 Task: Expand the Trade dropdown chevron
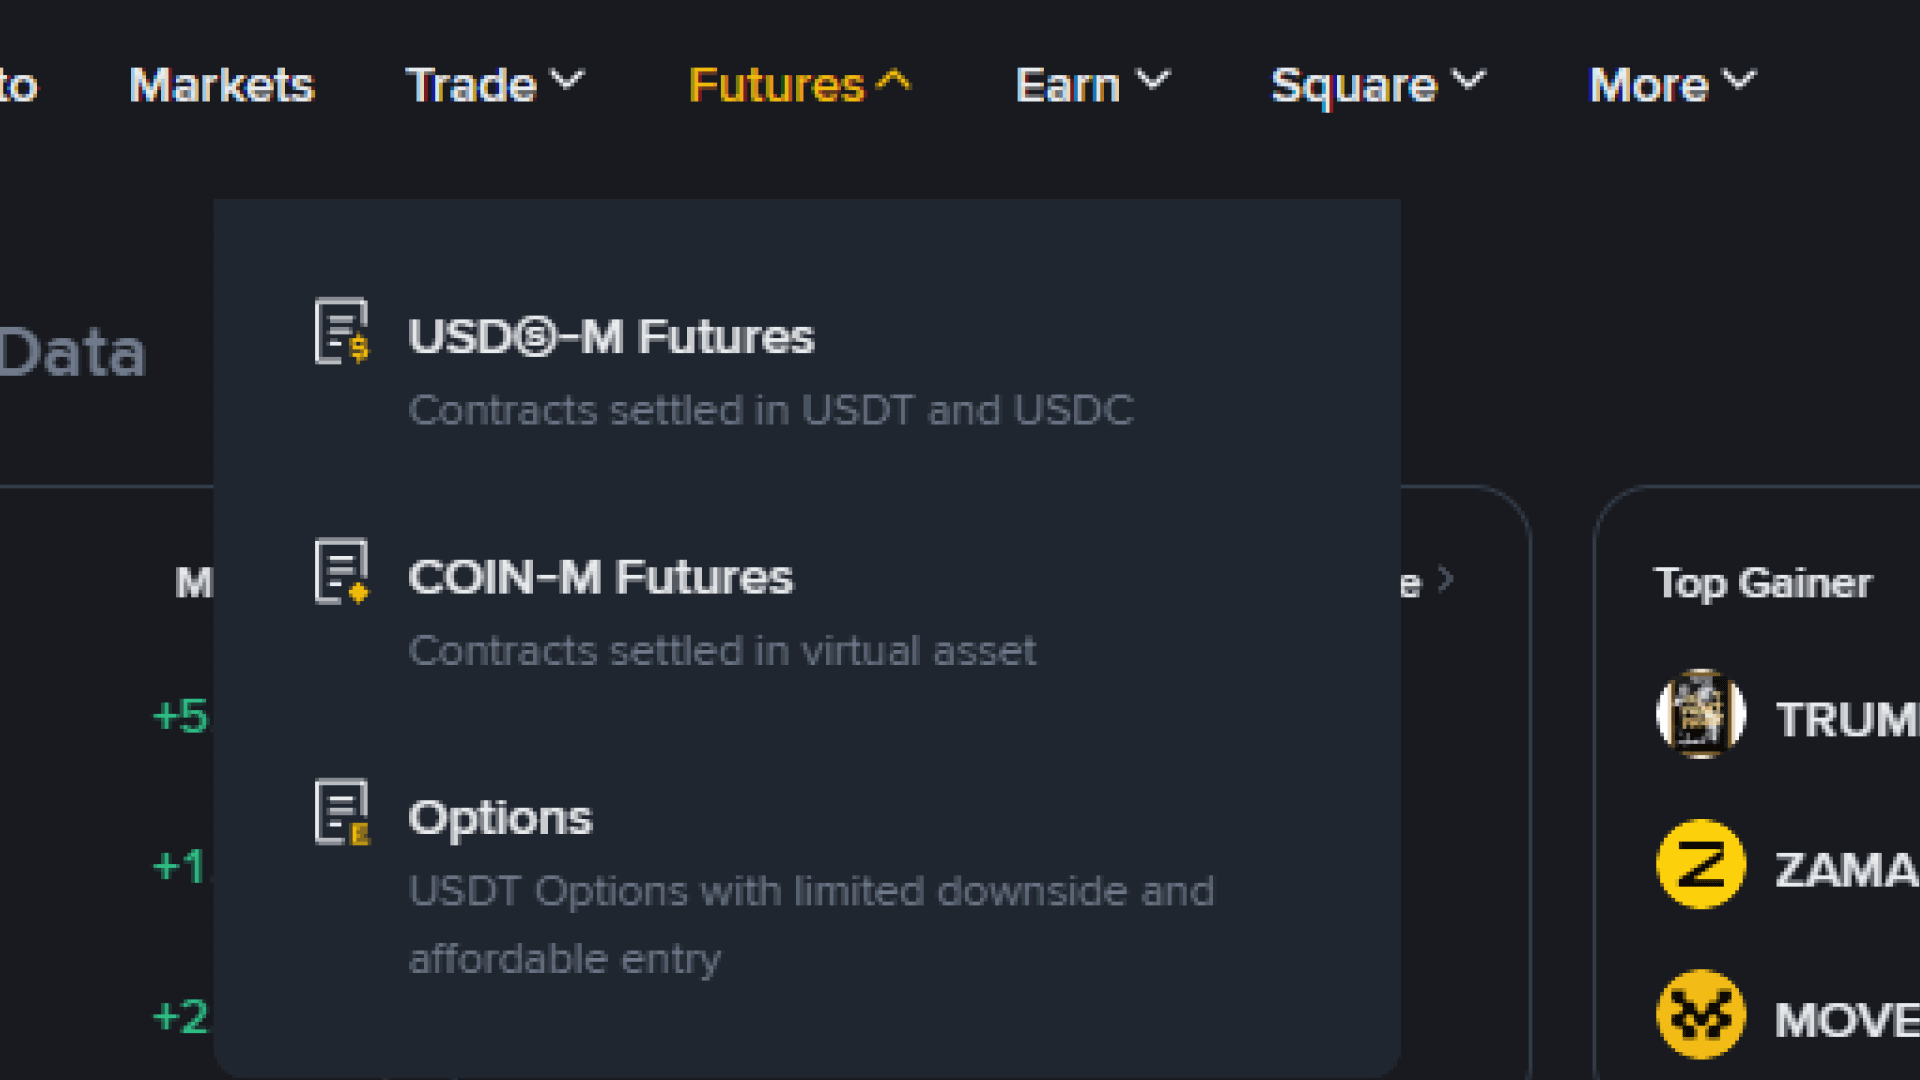[x=567, y=80]
